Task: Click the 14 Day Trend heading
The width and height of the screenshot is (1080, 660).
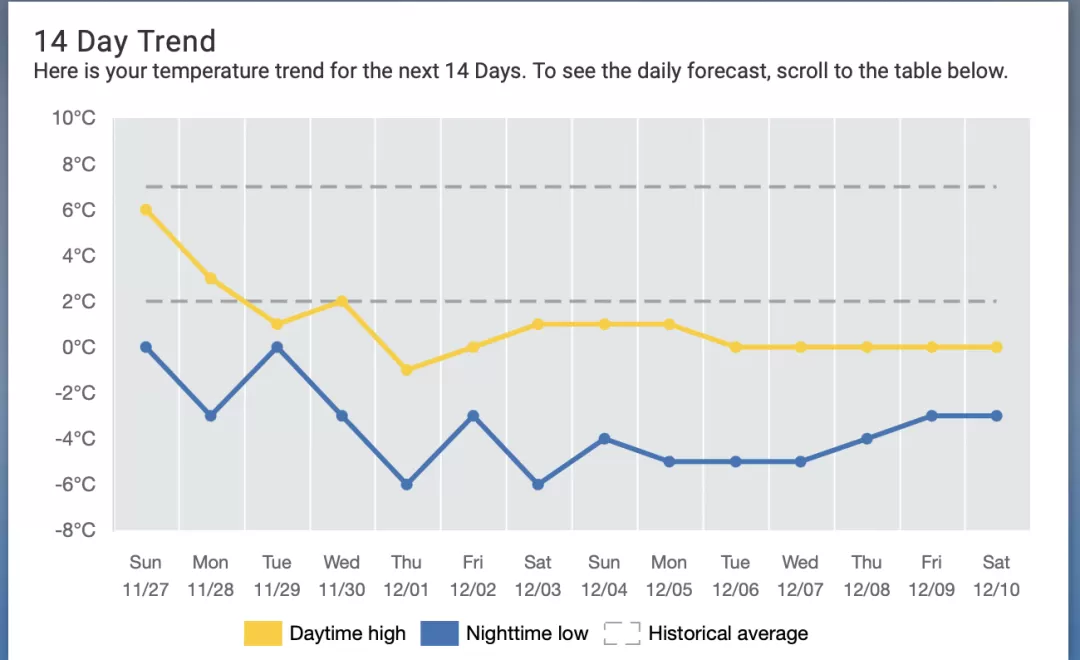Action: pos(125,41)
